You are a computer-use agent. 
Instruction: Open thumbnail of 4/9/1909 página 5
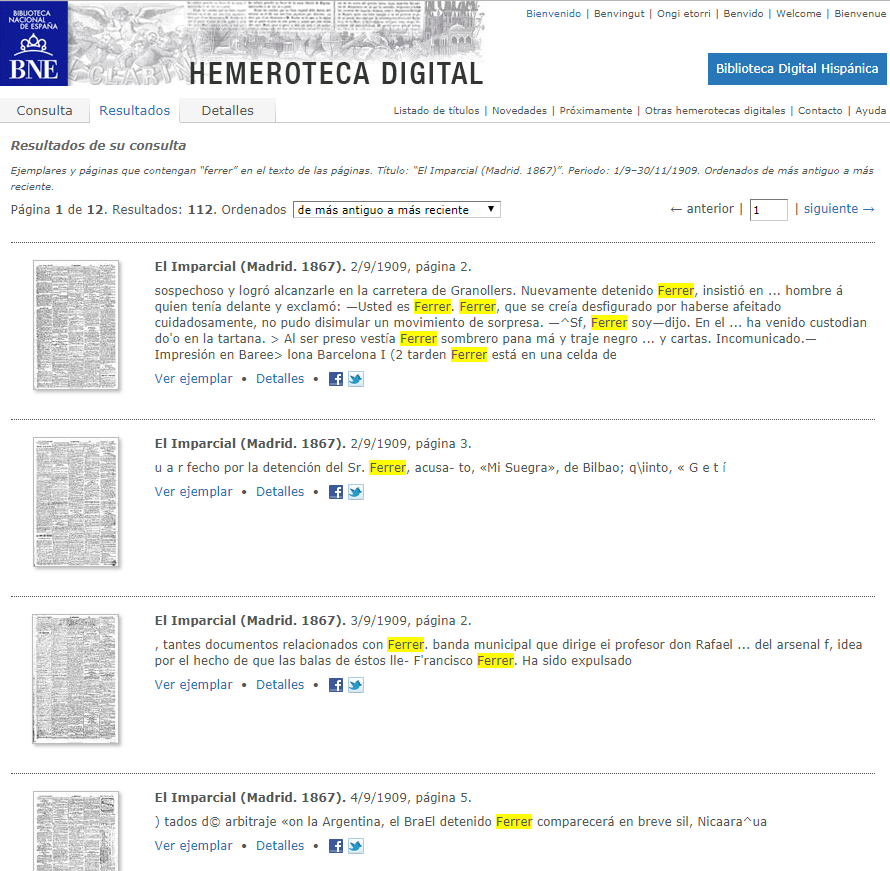[76, 831]
